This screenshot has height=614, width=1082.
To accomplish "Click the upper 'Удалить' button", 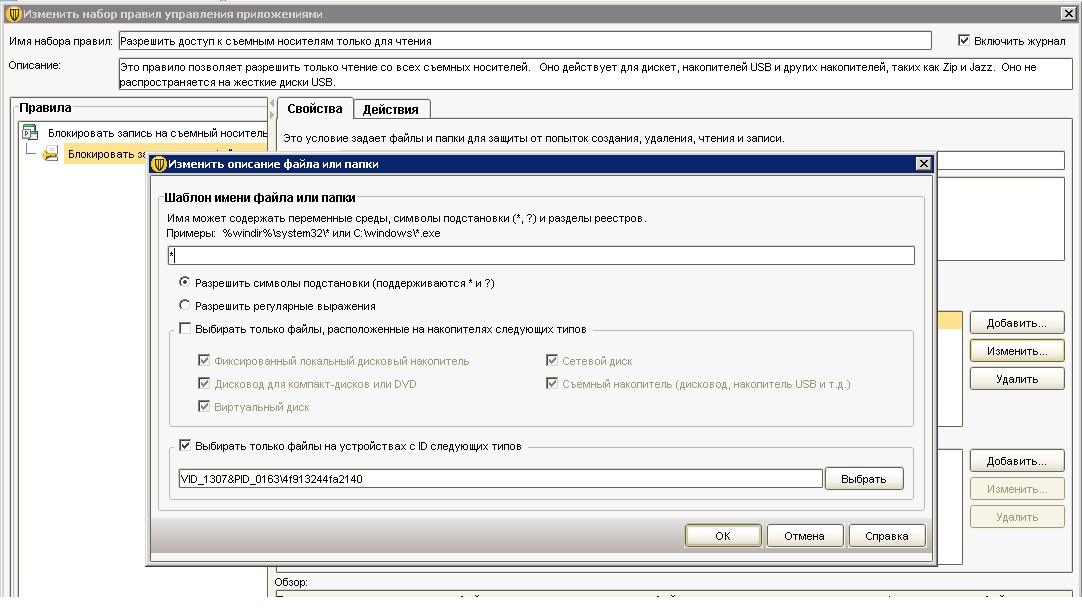I will pyautogui.click(x=1016, y=379).
